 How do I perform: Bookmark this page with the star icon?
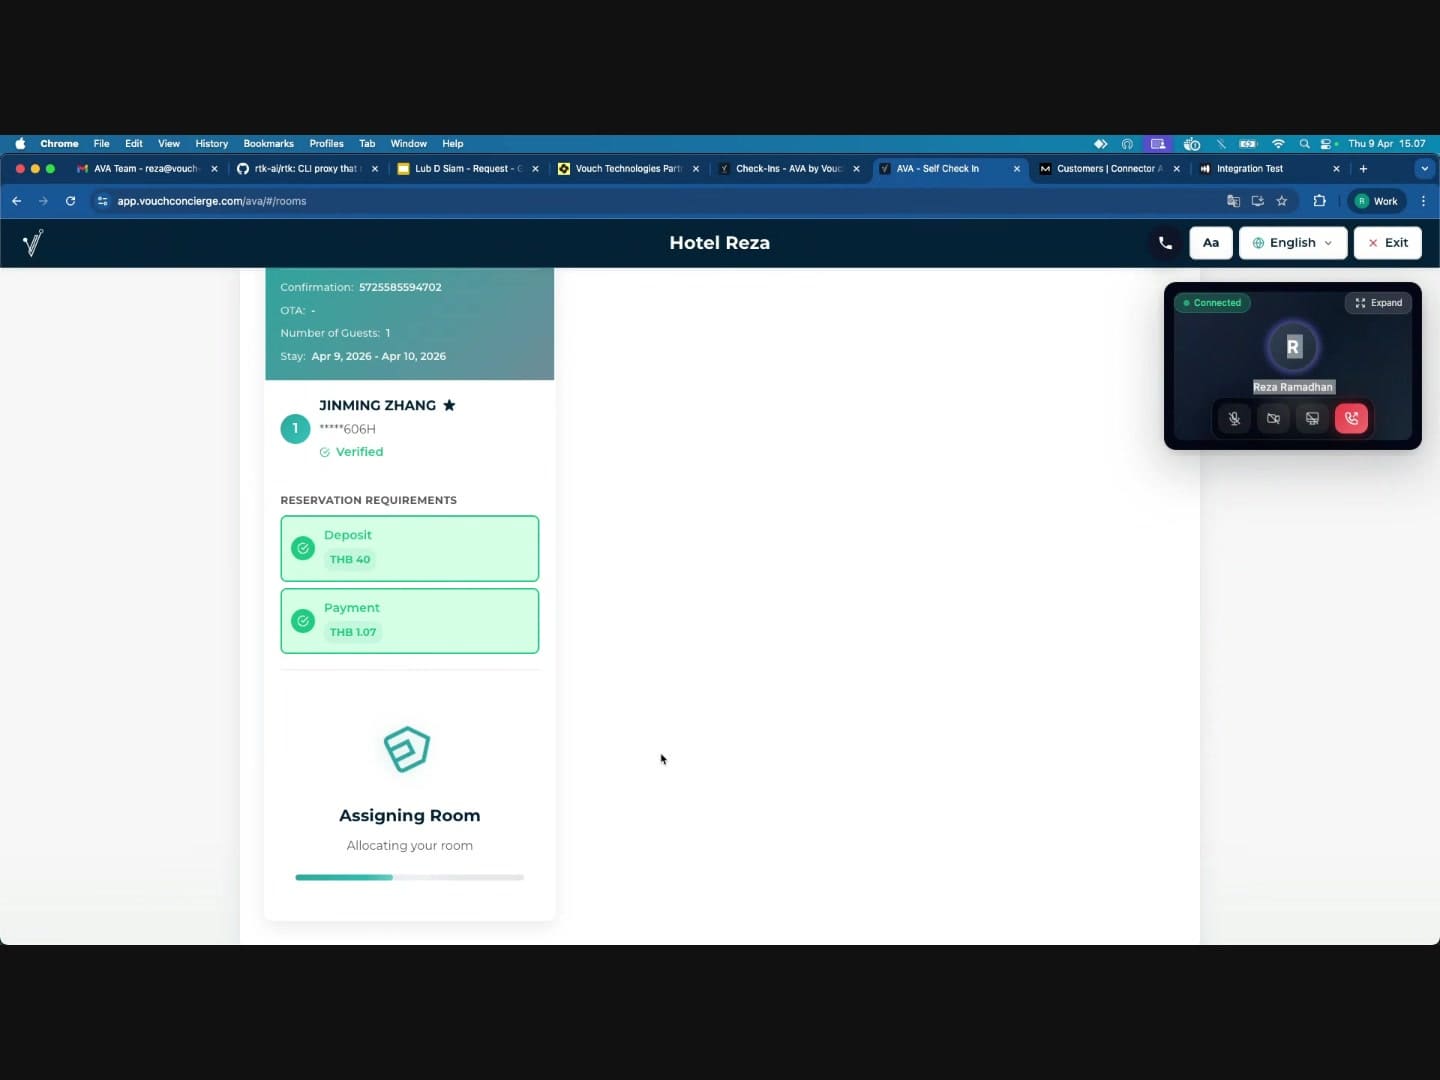click(1282, 201)
